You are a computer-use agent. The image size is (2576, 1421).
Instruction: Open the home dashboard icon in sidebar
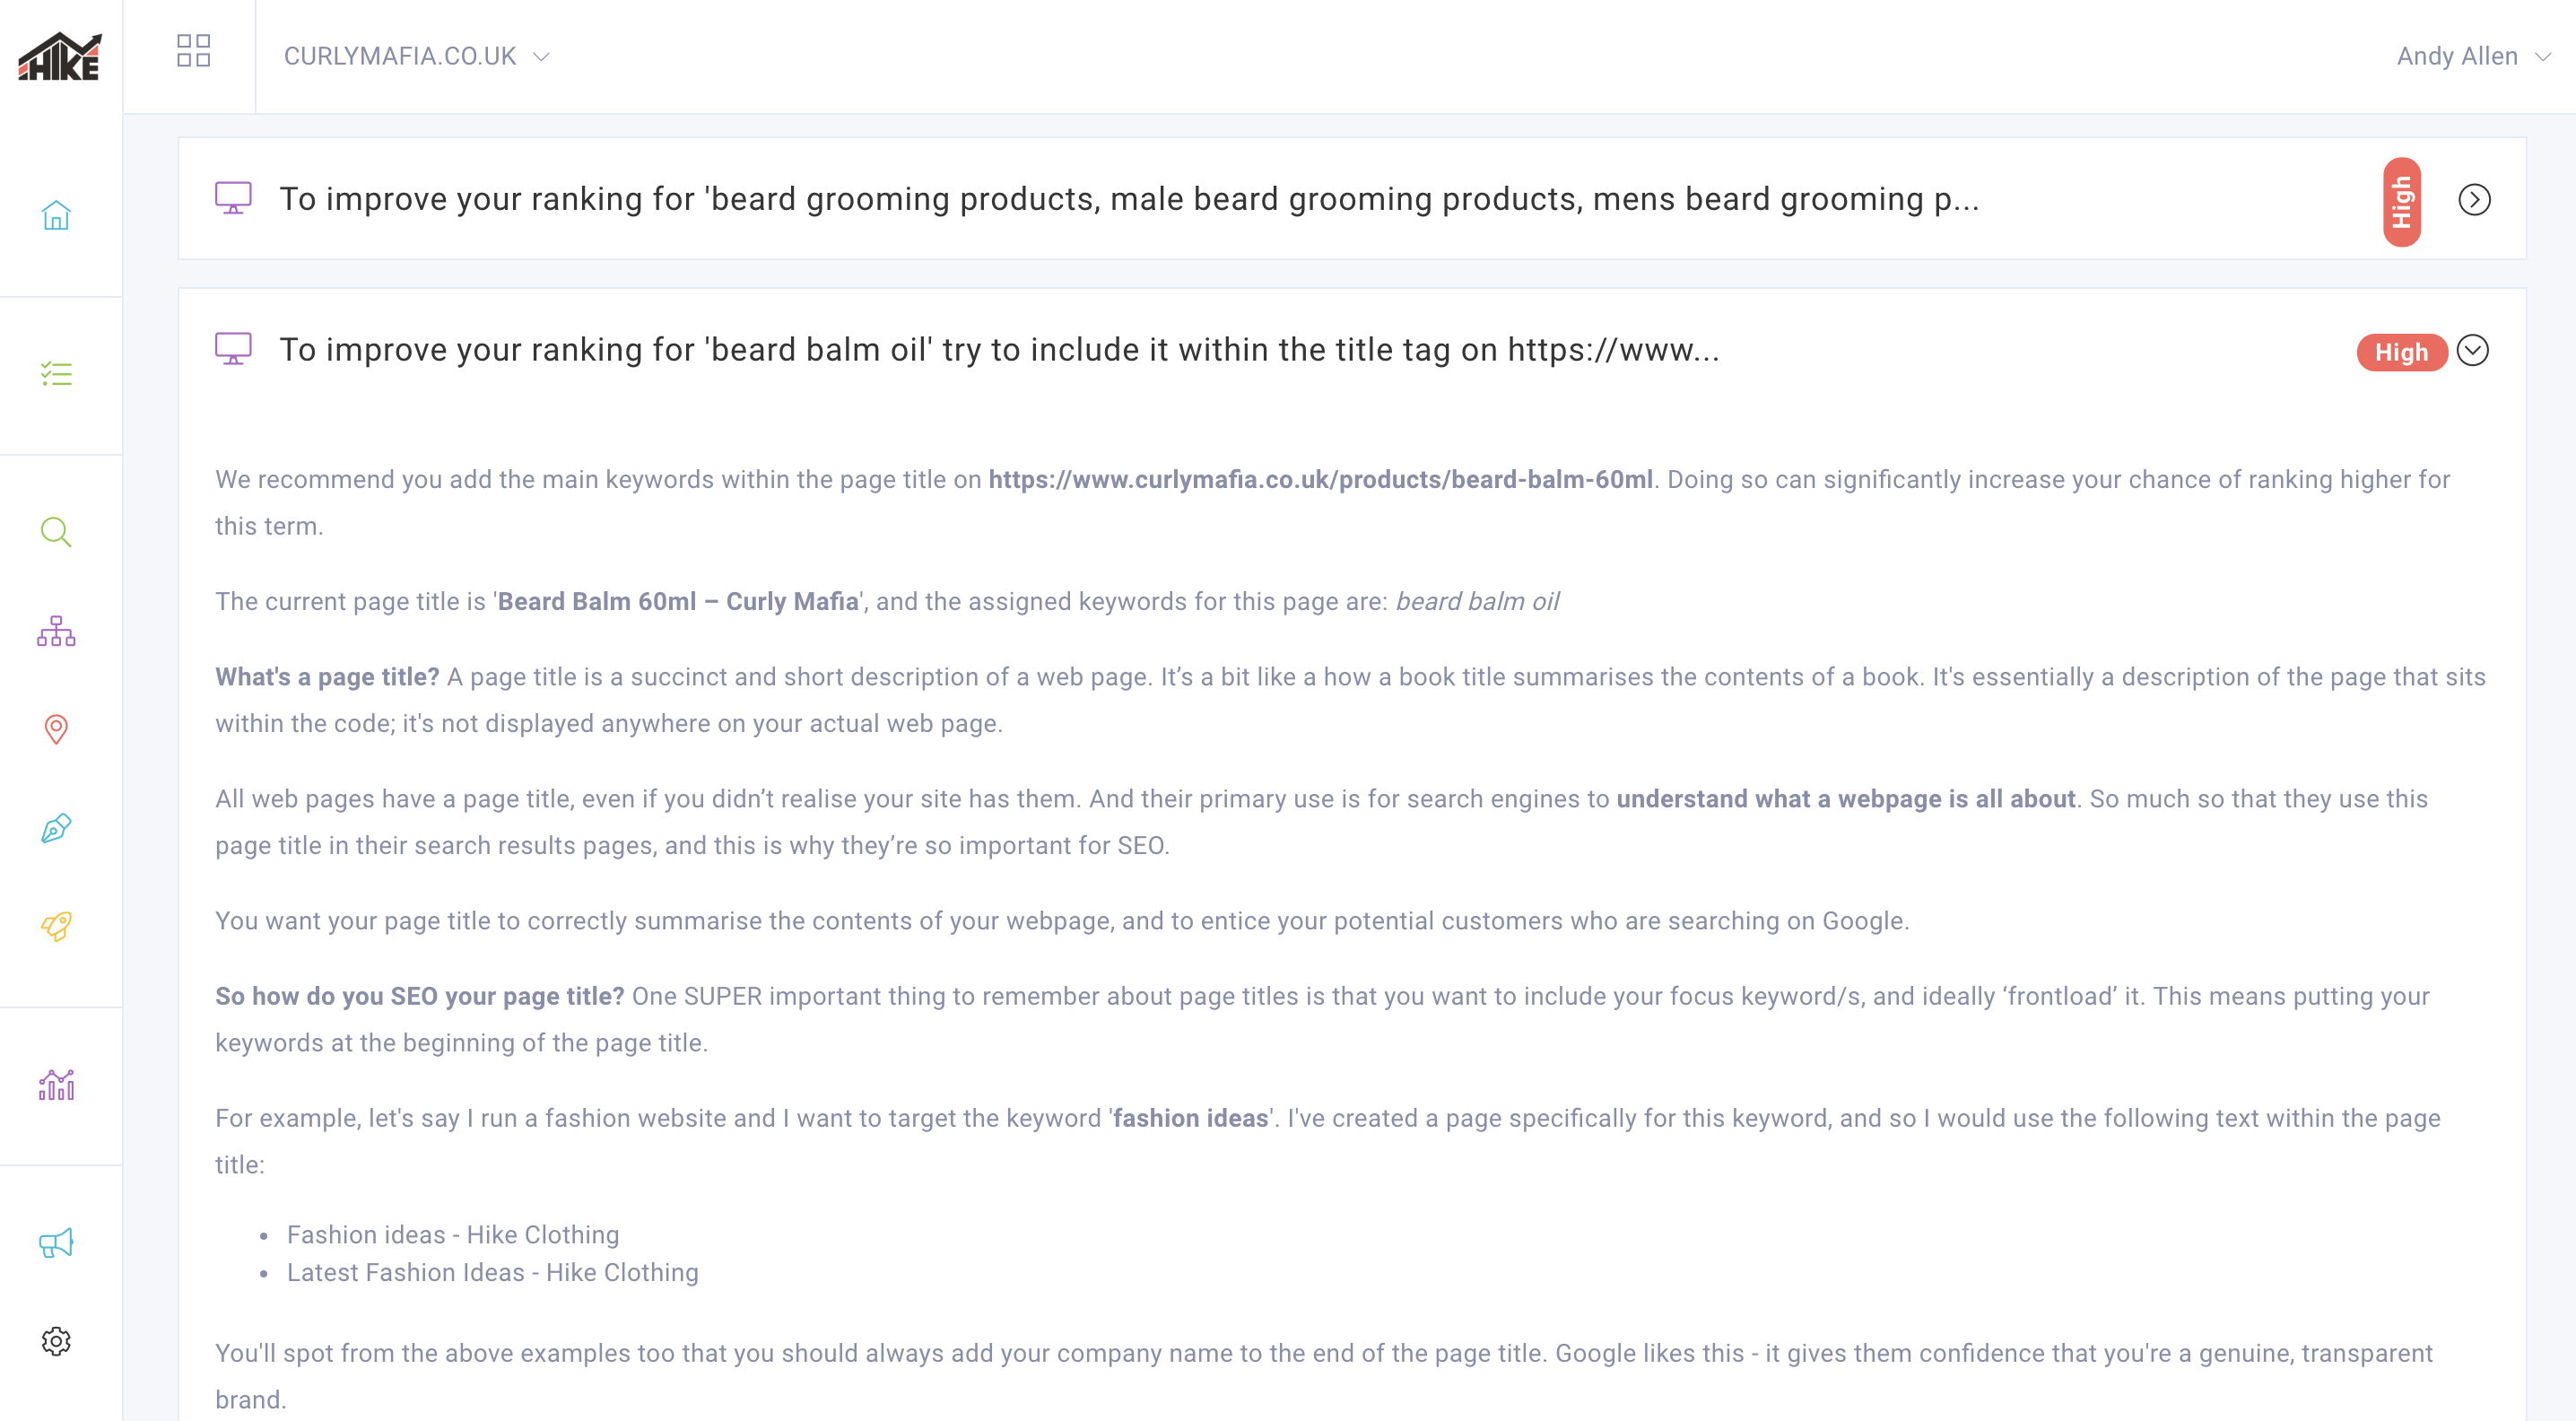click(56, 215)
